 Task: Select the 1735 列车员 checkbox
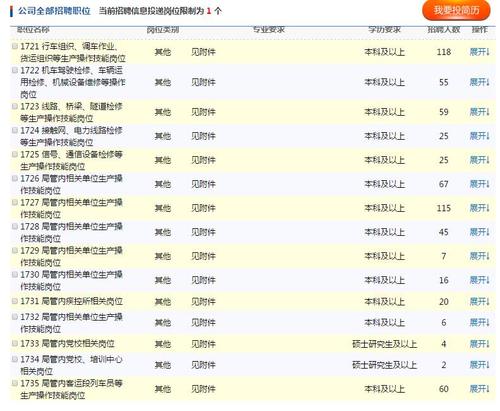coord(15,383)
